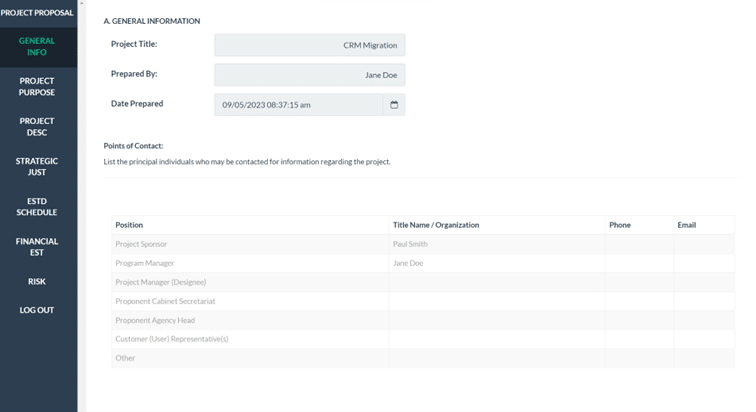Click the Customer (User) Representative(s) position cell

coord(249,339)
